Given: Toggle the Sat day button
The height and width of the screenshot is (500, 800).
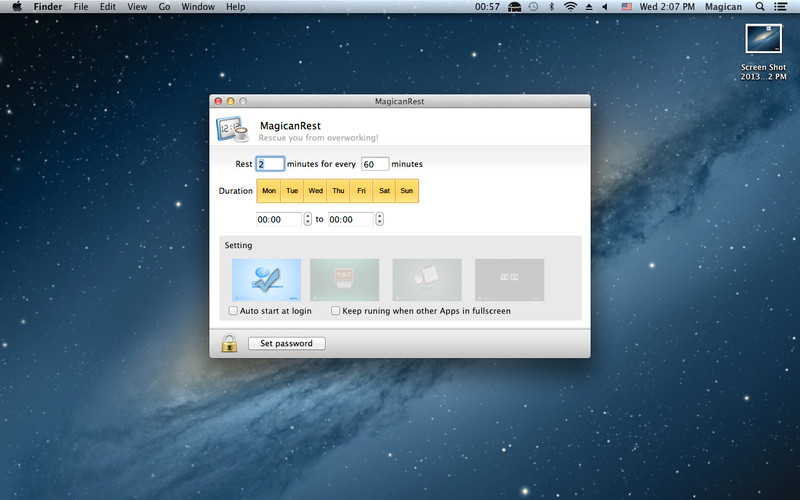Looking at the screenshot, I should pyautogui.click(x=384, y=191).
